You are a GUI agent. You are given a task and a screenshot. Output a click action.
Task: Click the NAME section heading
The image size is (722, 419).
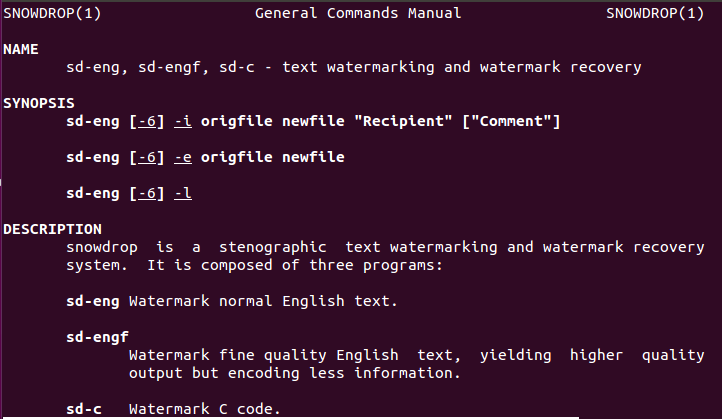21,49
